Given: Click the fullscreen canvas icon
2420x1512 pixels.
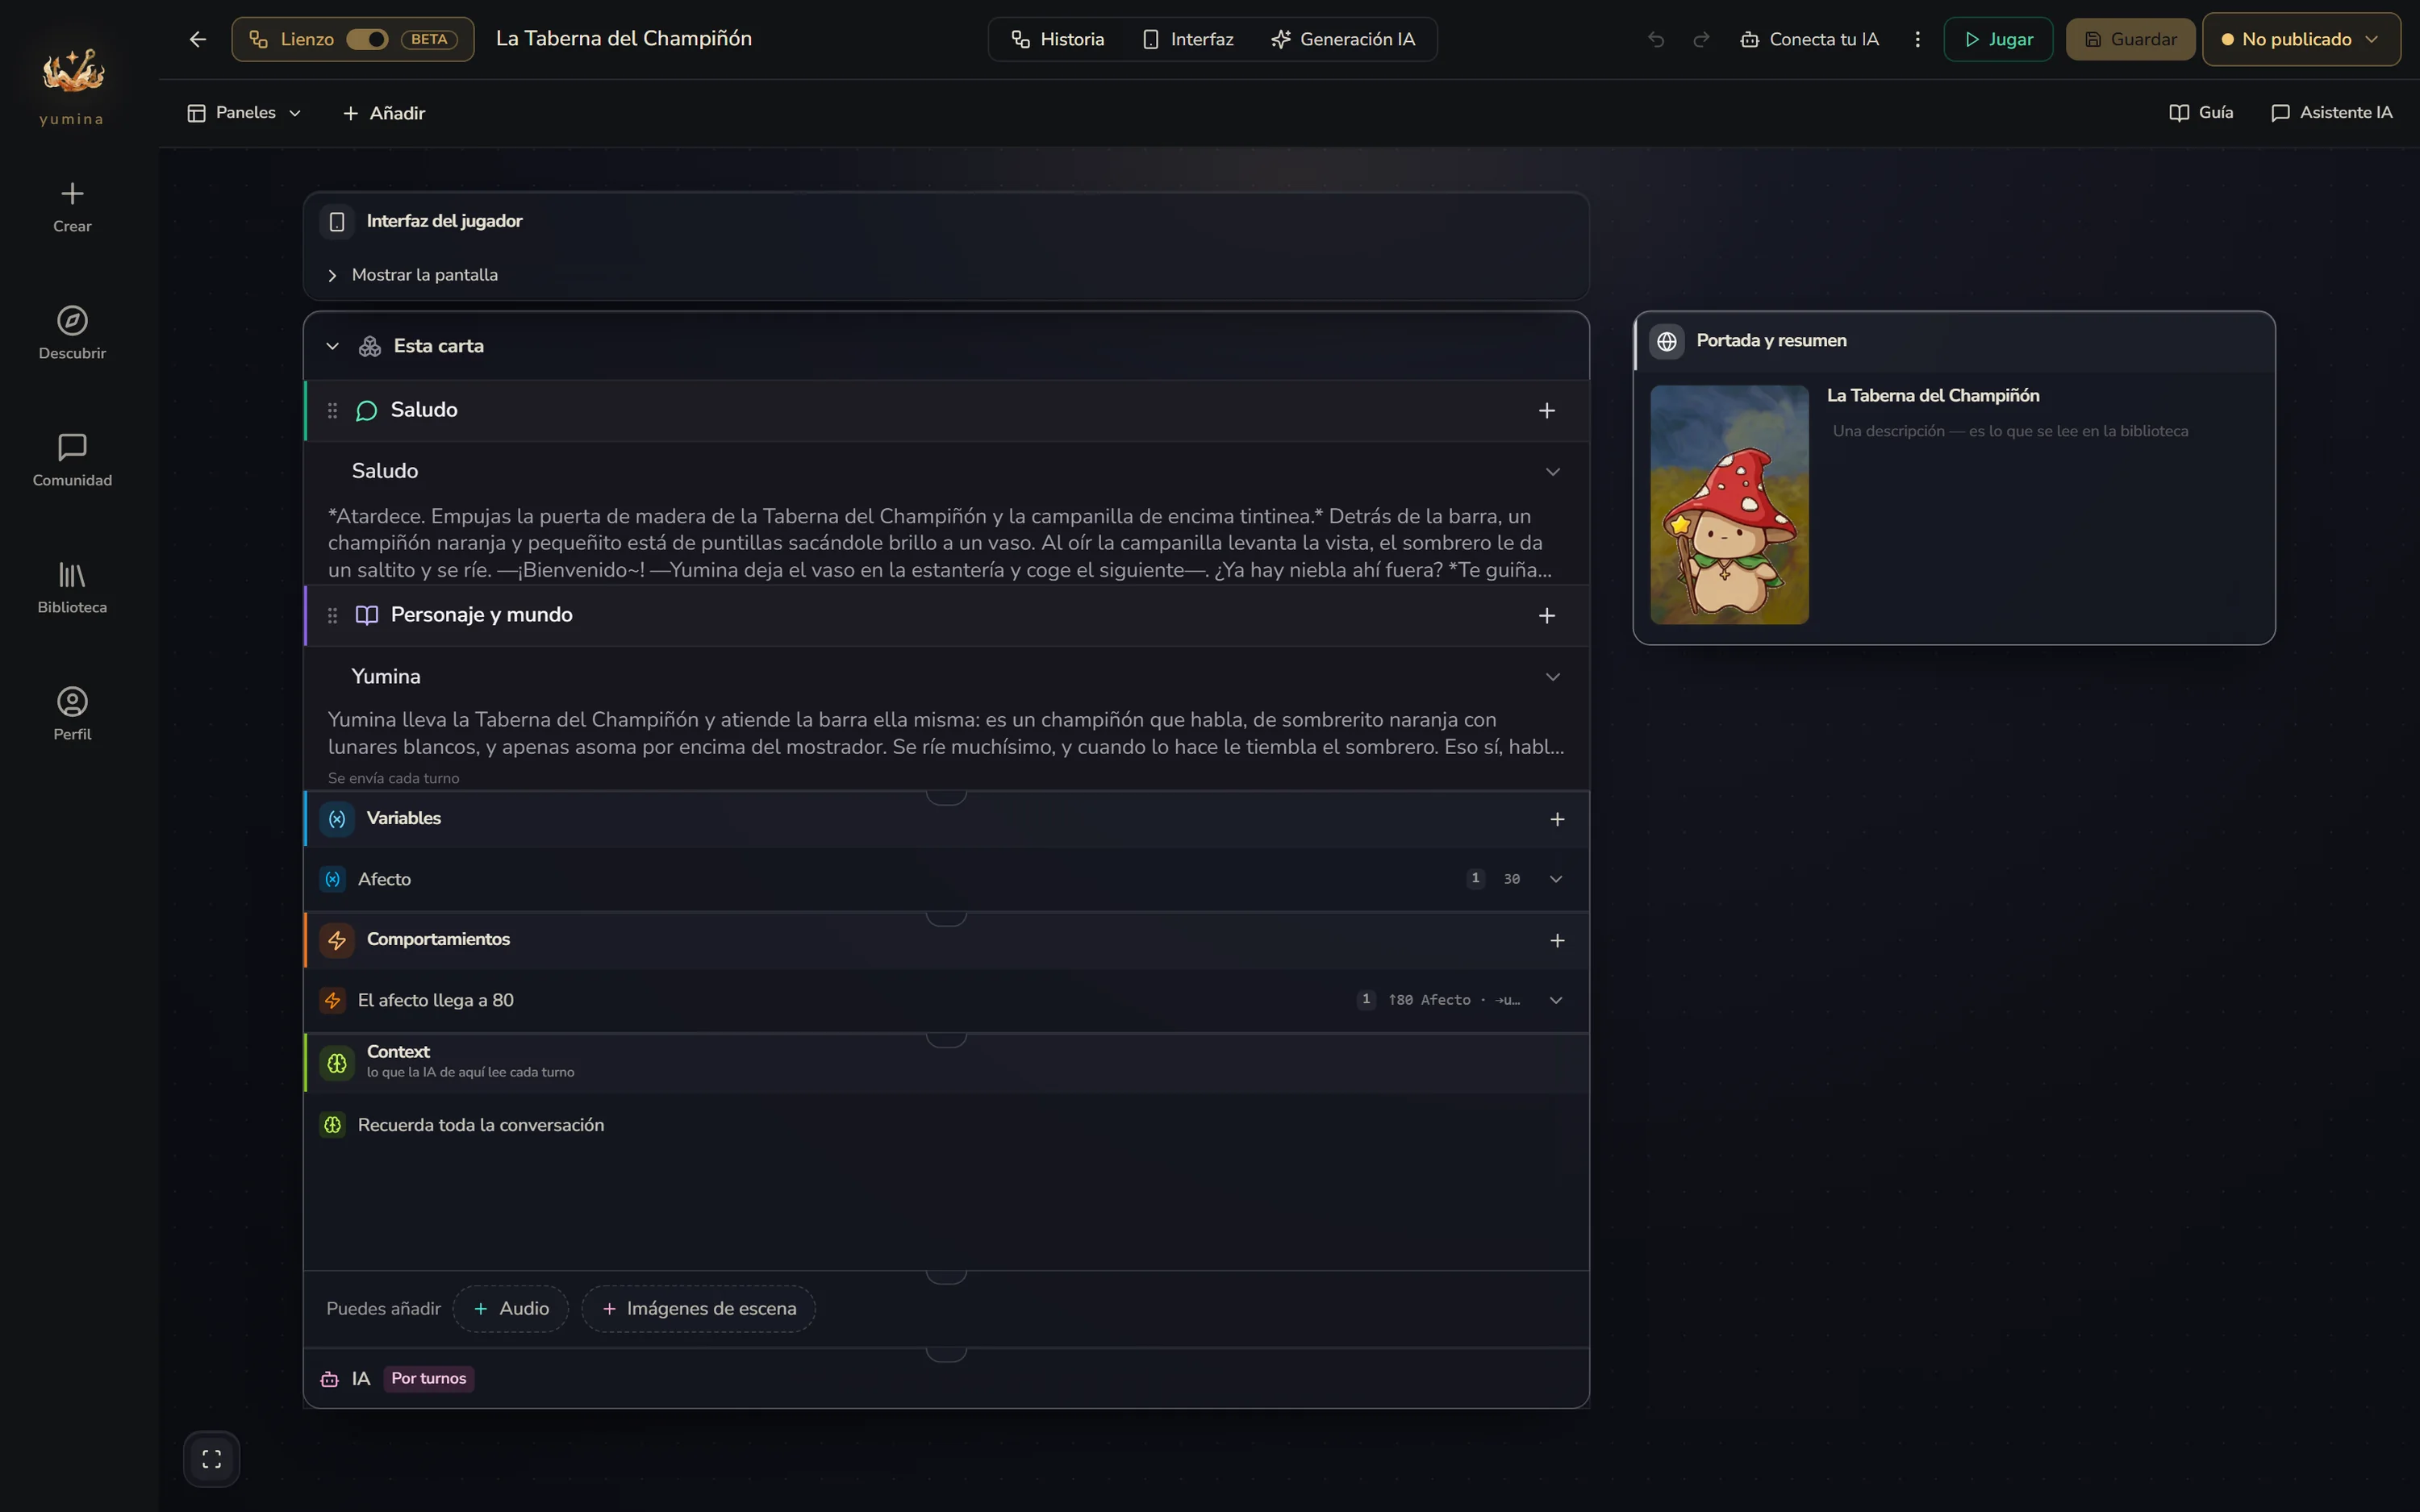Looking at the screenshot, I should point(211,1459).
